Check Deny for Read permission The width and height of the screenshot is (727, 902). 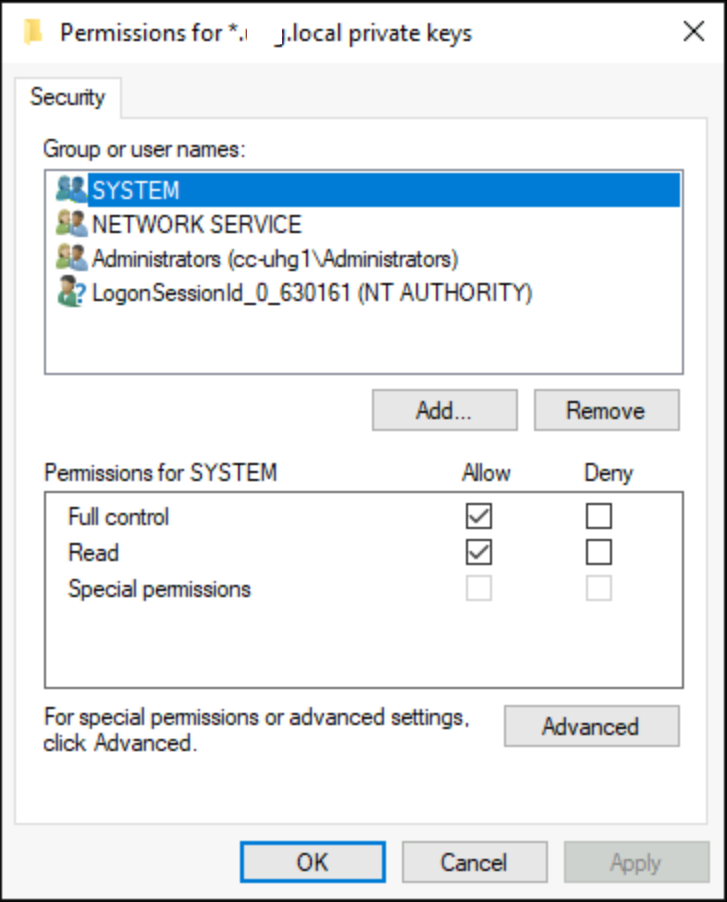tap(600, 552)
